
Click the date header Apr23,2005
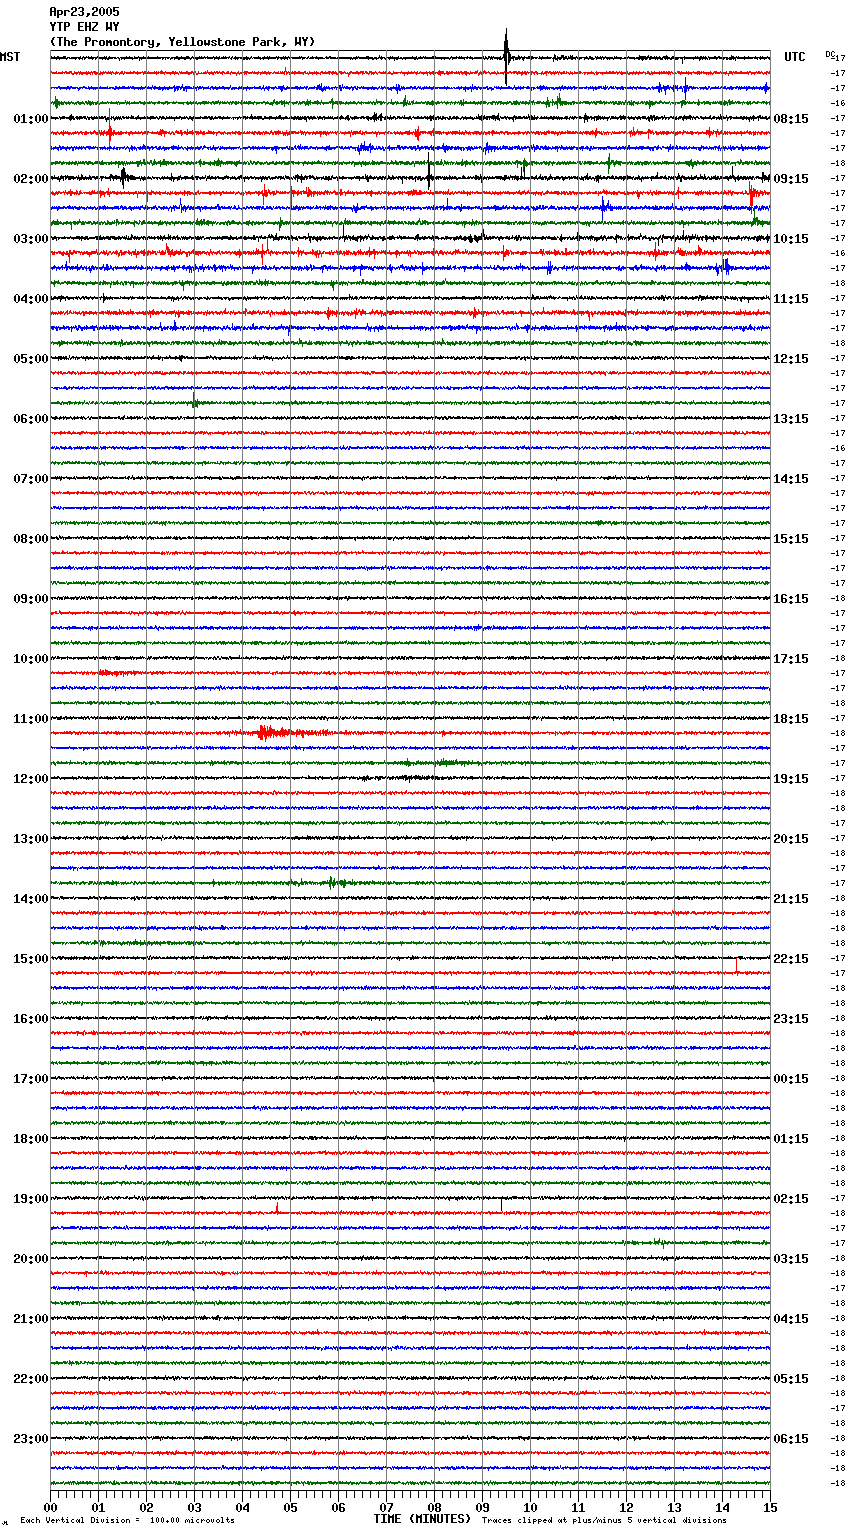[84, 12]
